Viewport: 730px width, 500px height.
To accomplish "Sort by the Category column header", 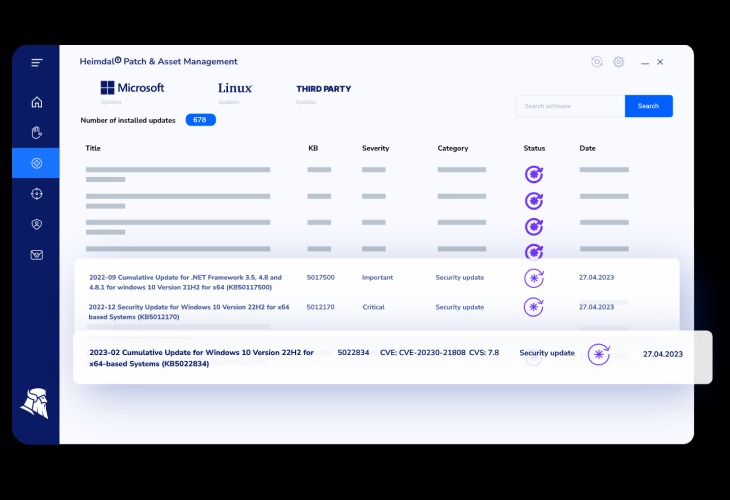I will coord(453,148).
